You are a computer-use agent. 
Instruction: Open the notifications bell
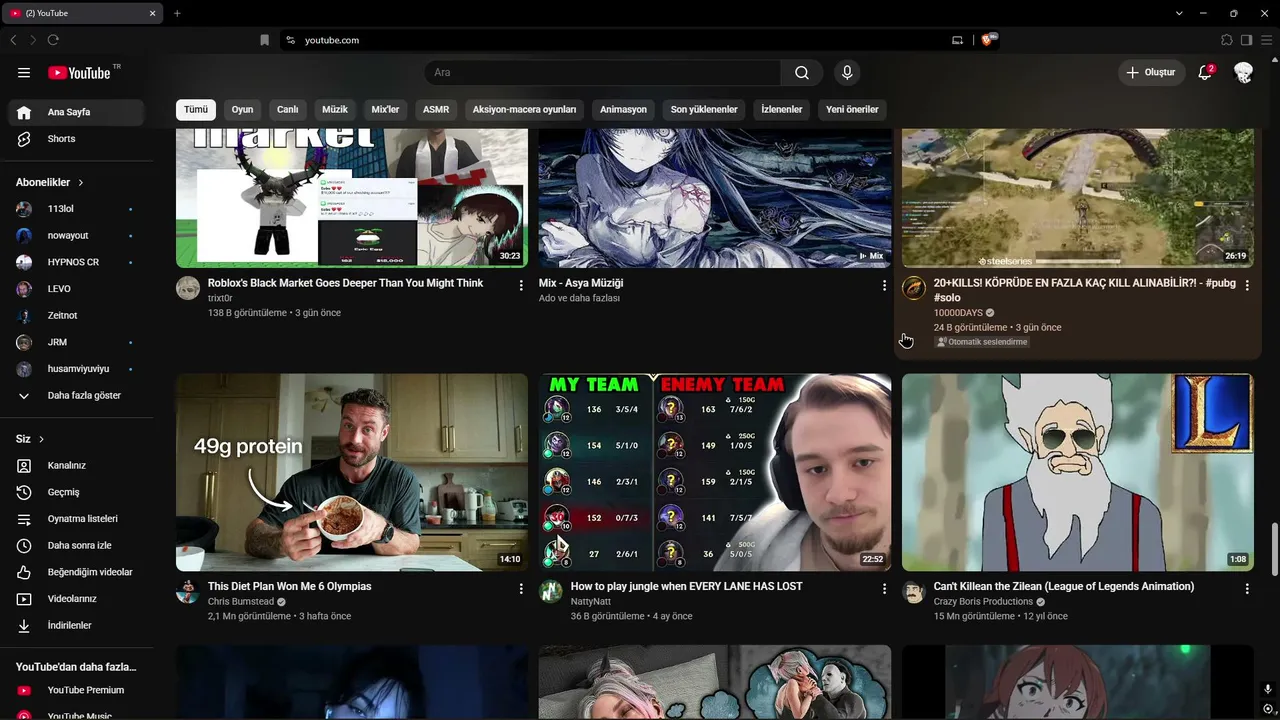(1205, 73)
